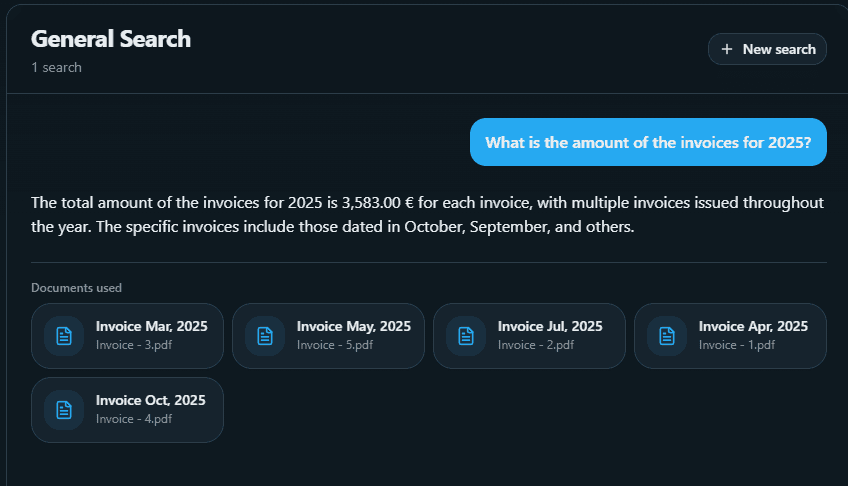
Task: Click the plus icon in New search
Action: coord(727,49)
